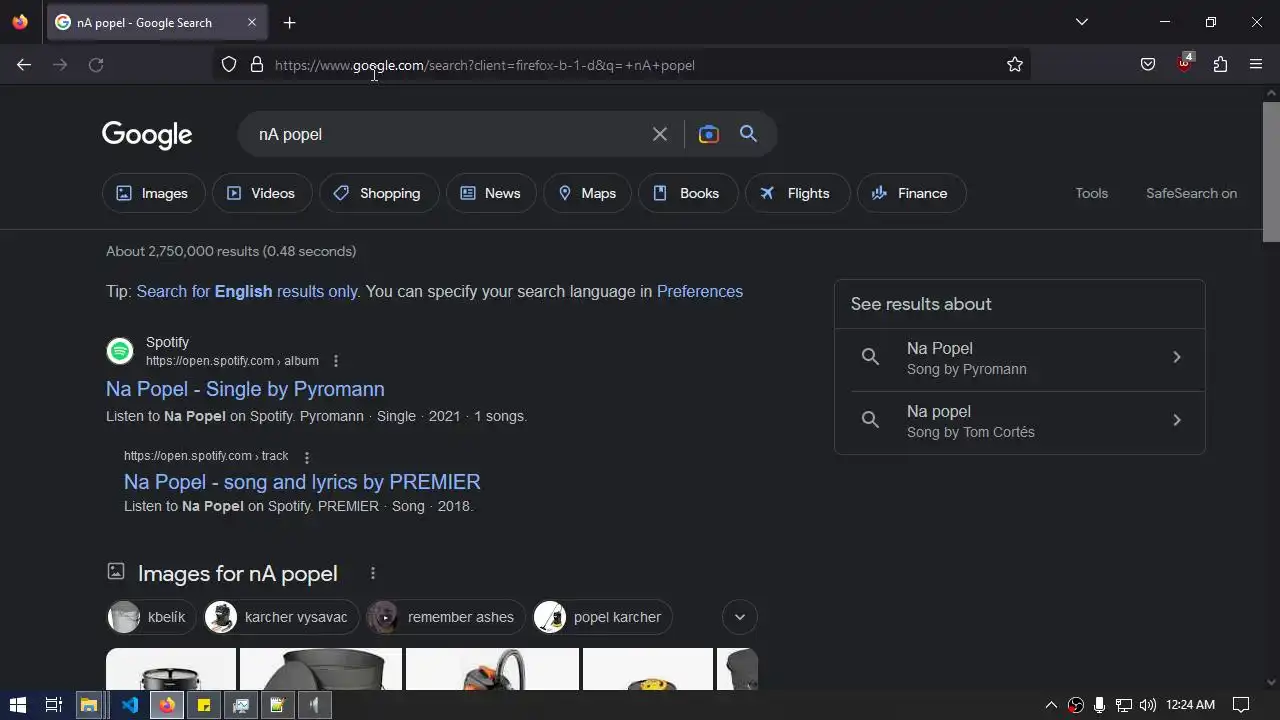Filter results by News
The height and width of the screenshot is (720, 1280).
pyautogui.click(x=491, y=193)
